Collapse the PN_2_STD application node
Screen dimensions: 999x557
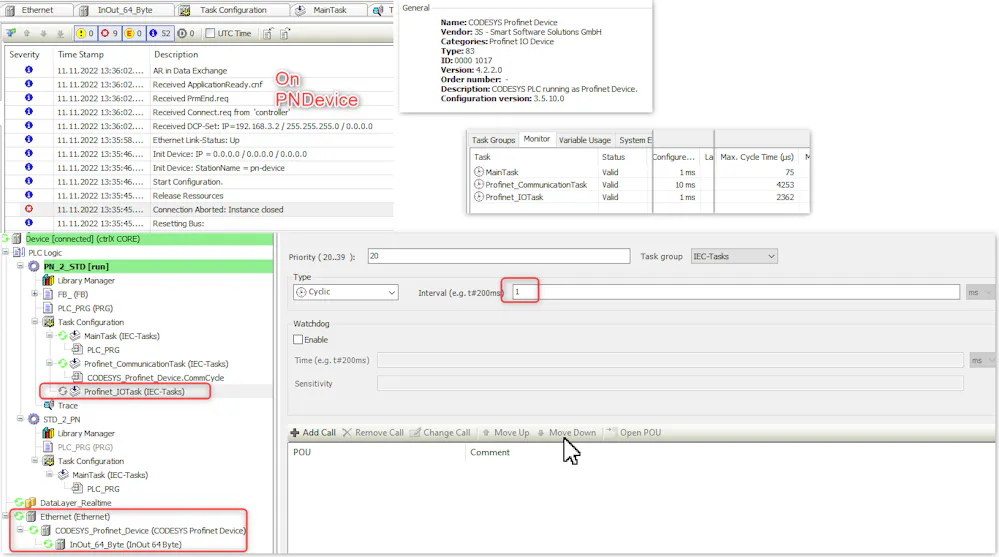[21, 267]
